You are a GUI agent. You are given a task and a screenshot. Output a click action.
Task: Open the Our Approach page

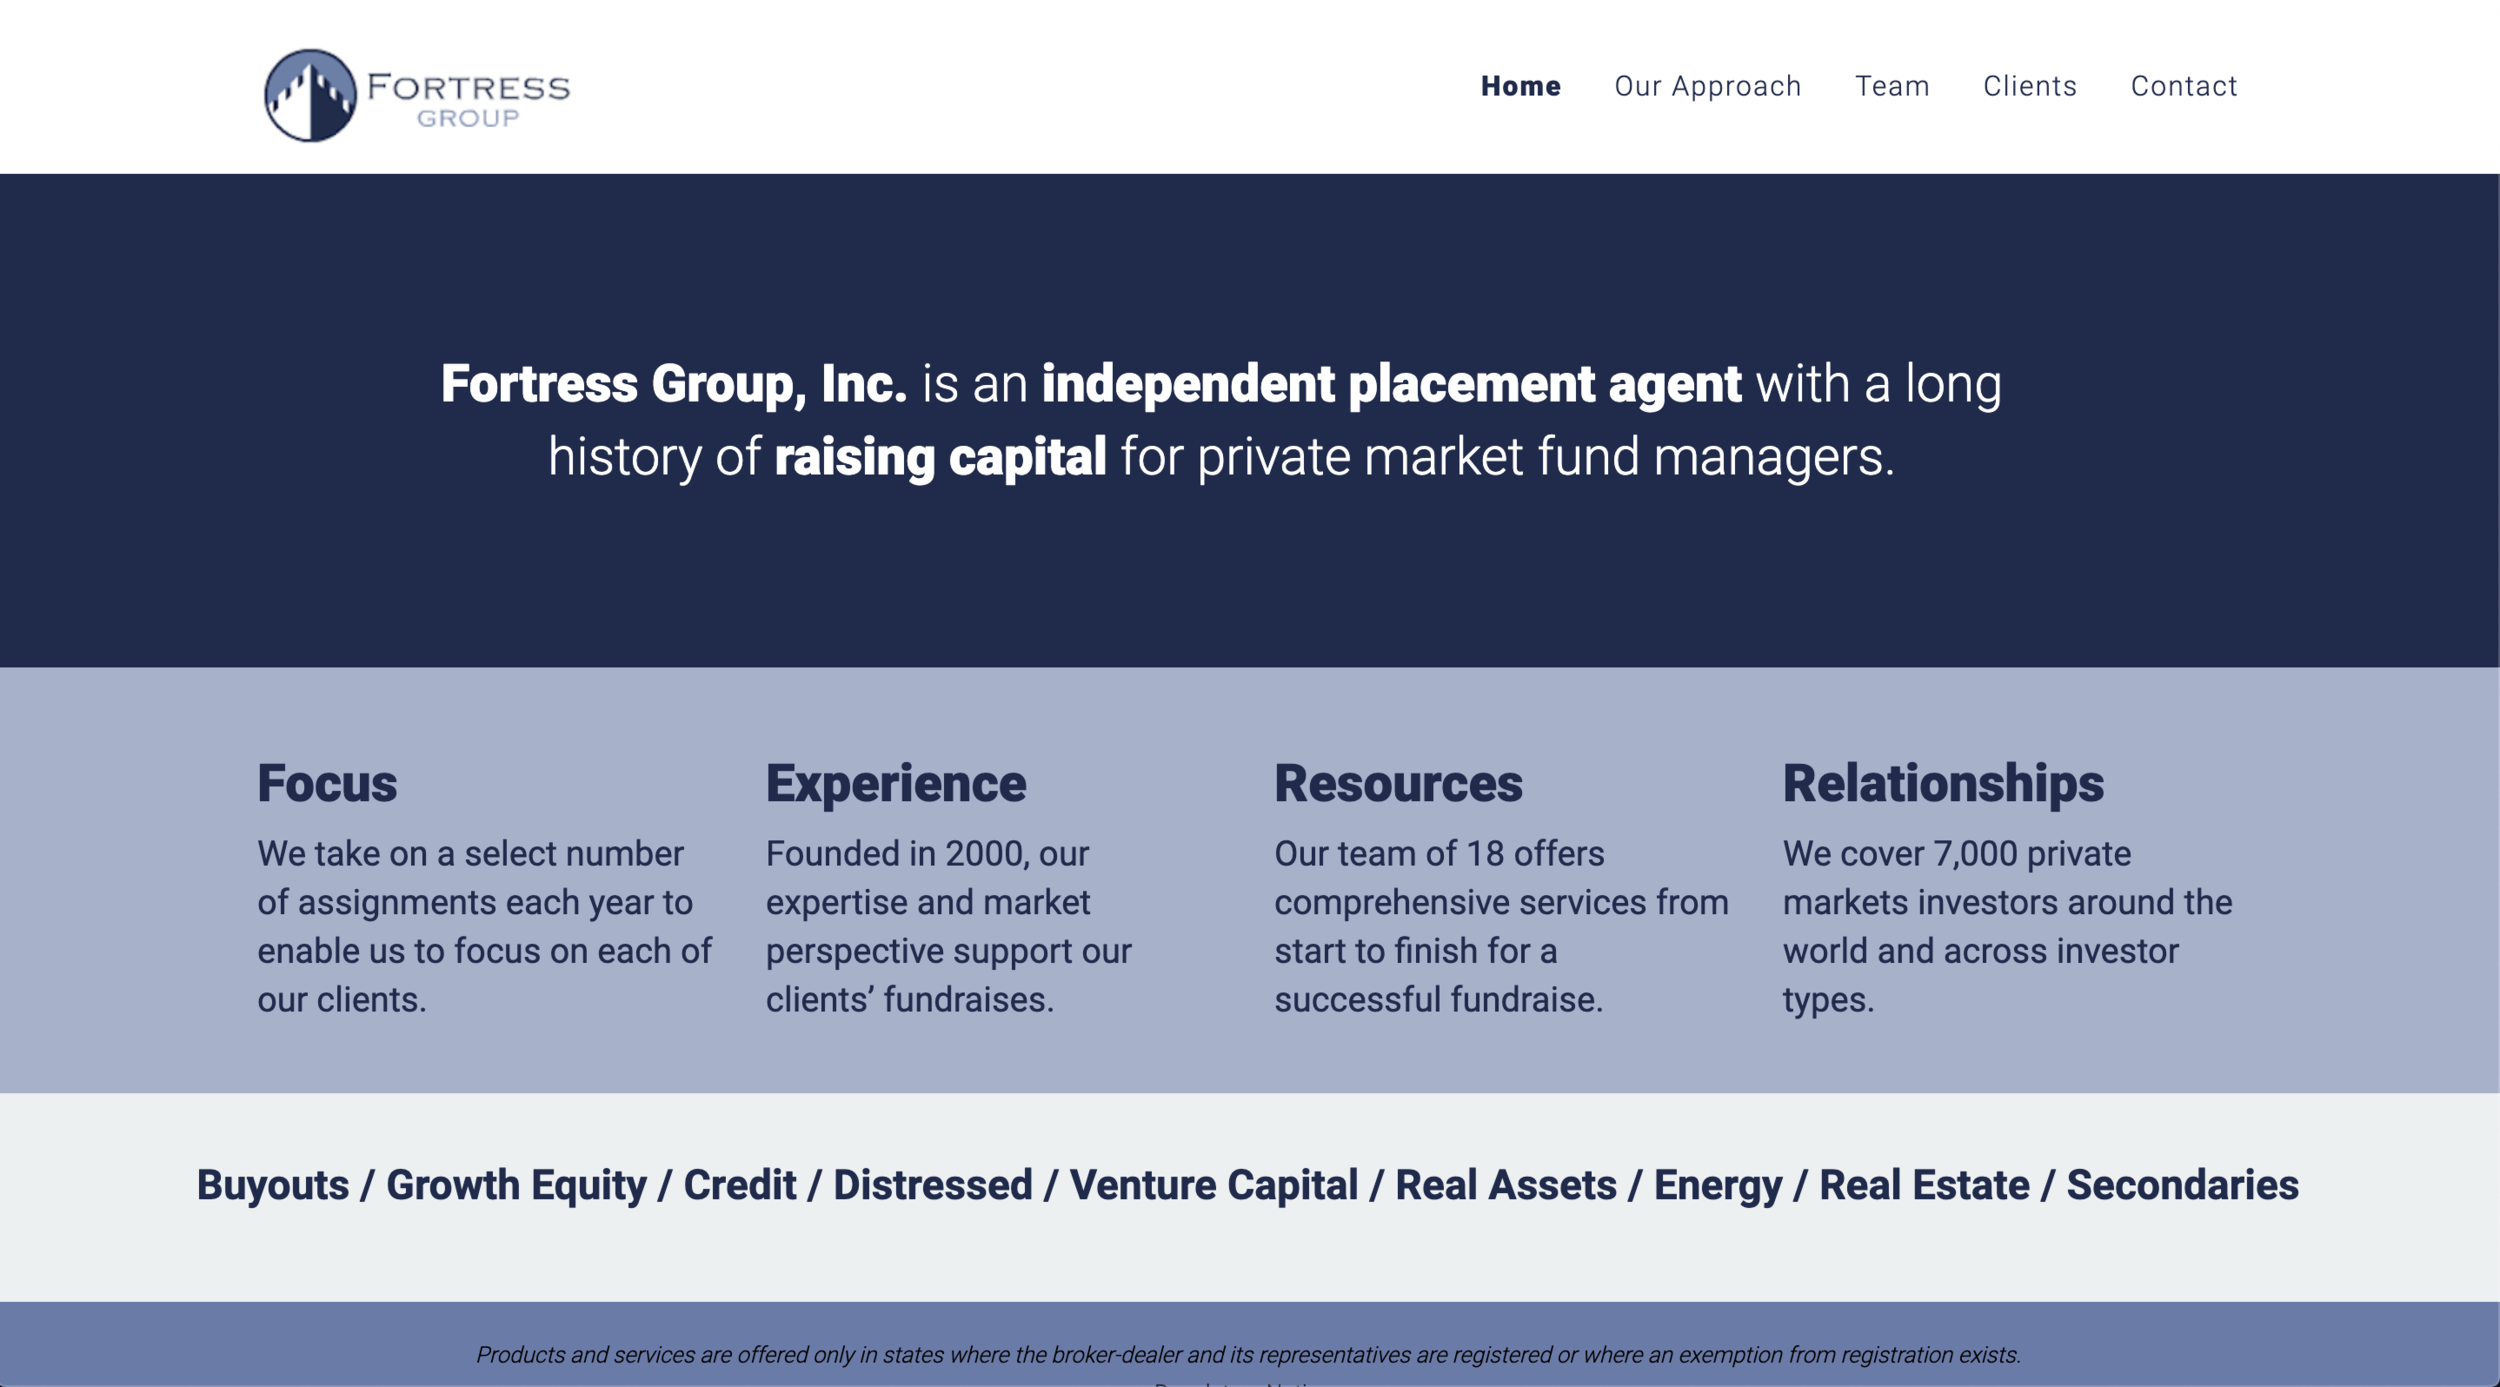click(x=1707, y=86)
